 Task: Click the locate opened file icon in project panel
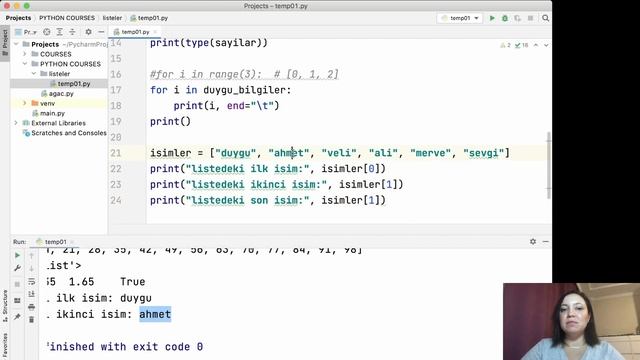(47, 32)
